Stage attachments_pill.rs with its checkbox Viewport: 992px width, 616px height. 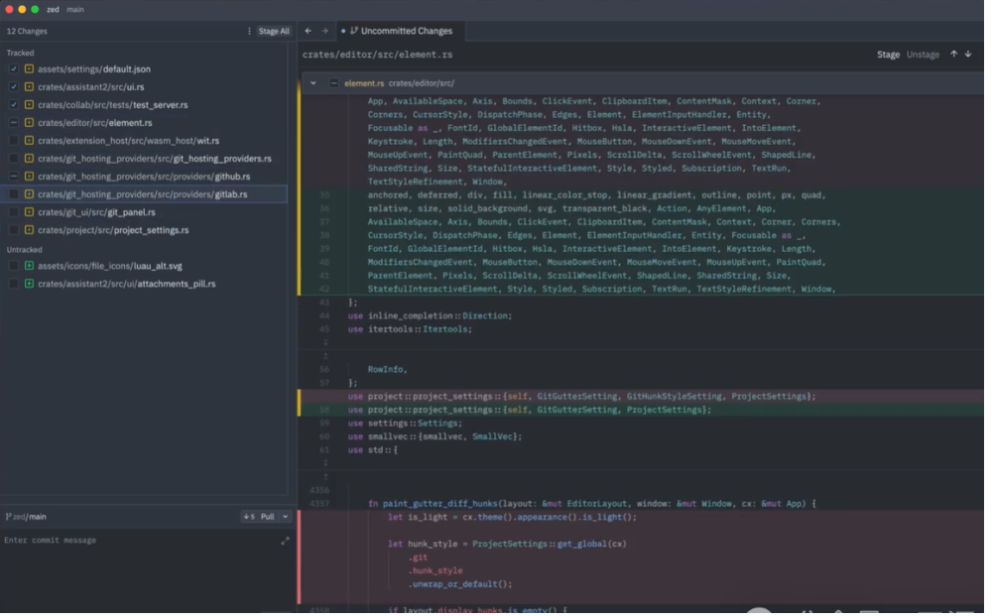[13, 284]
